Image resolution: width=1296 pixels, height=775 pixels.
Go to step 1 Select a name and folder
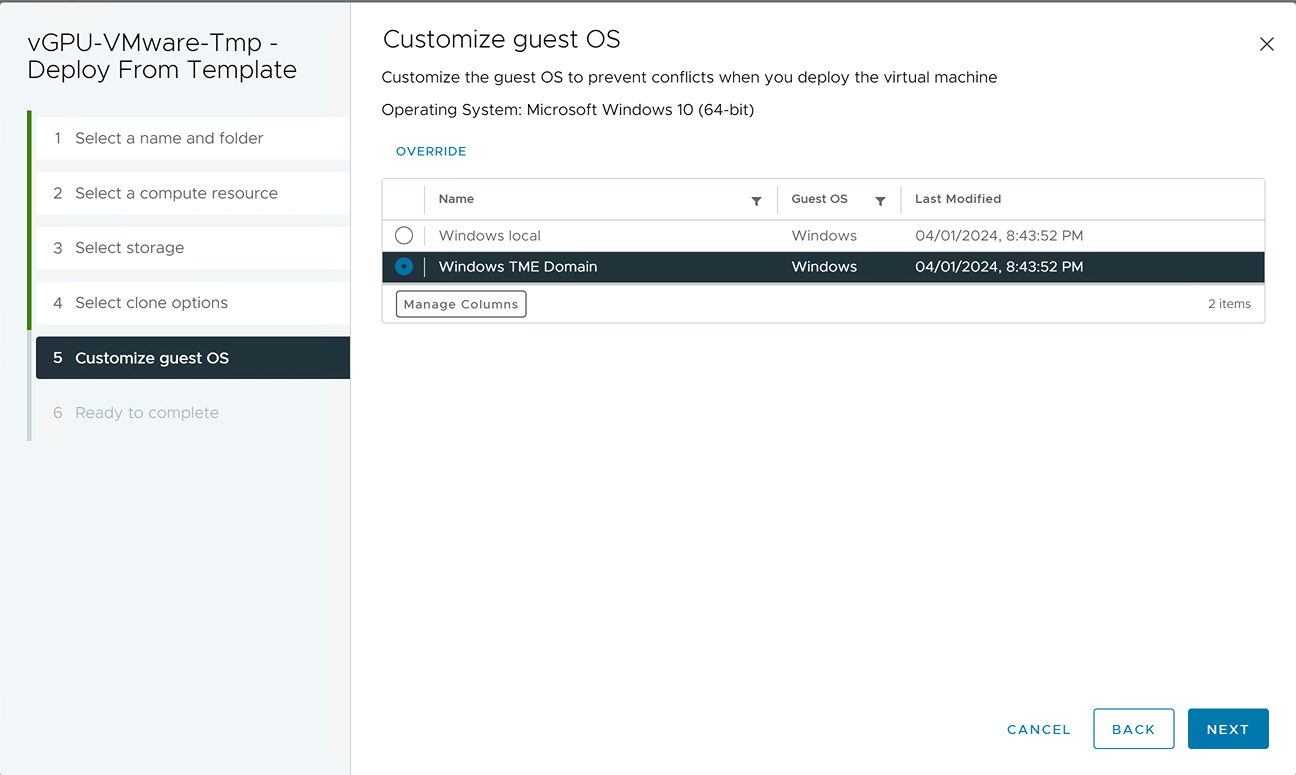169,138
